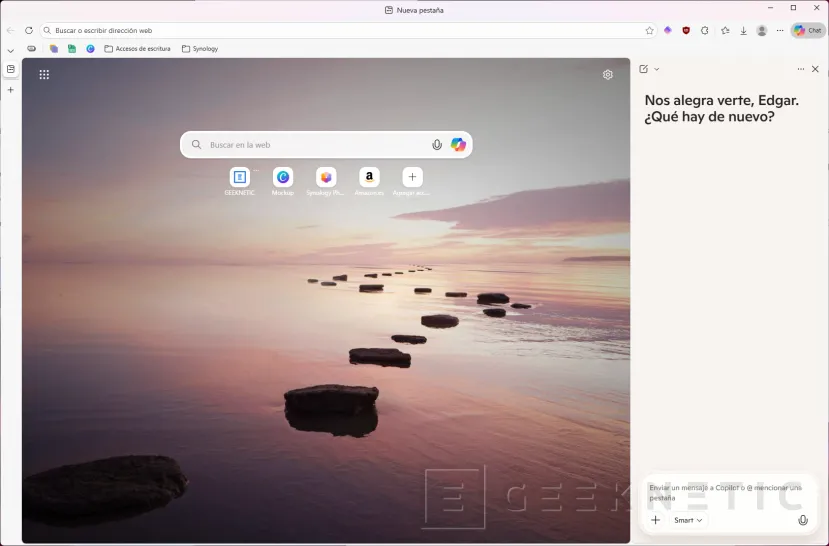
Task: Open the Extensions puzzle-piece icon
Action: pos(705,31)
